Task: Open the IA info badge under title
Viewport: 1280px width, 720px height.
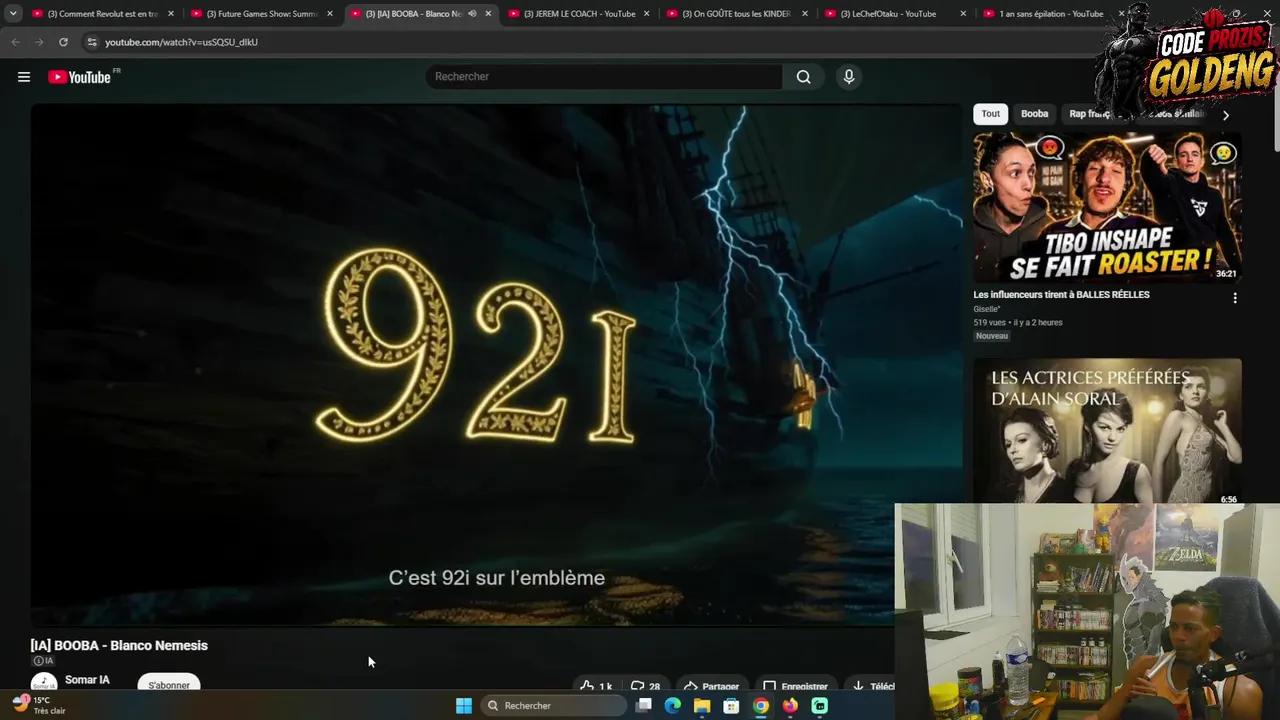Action: pos(43,661)
